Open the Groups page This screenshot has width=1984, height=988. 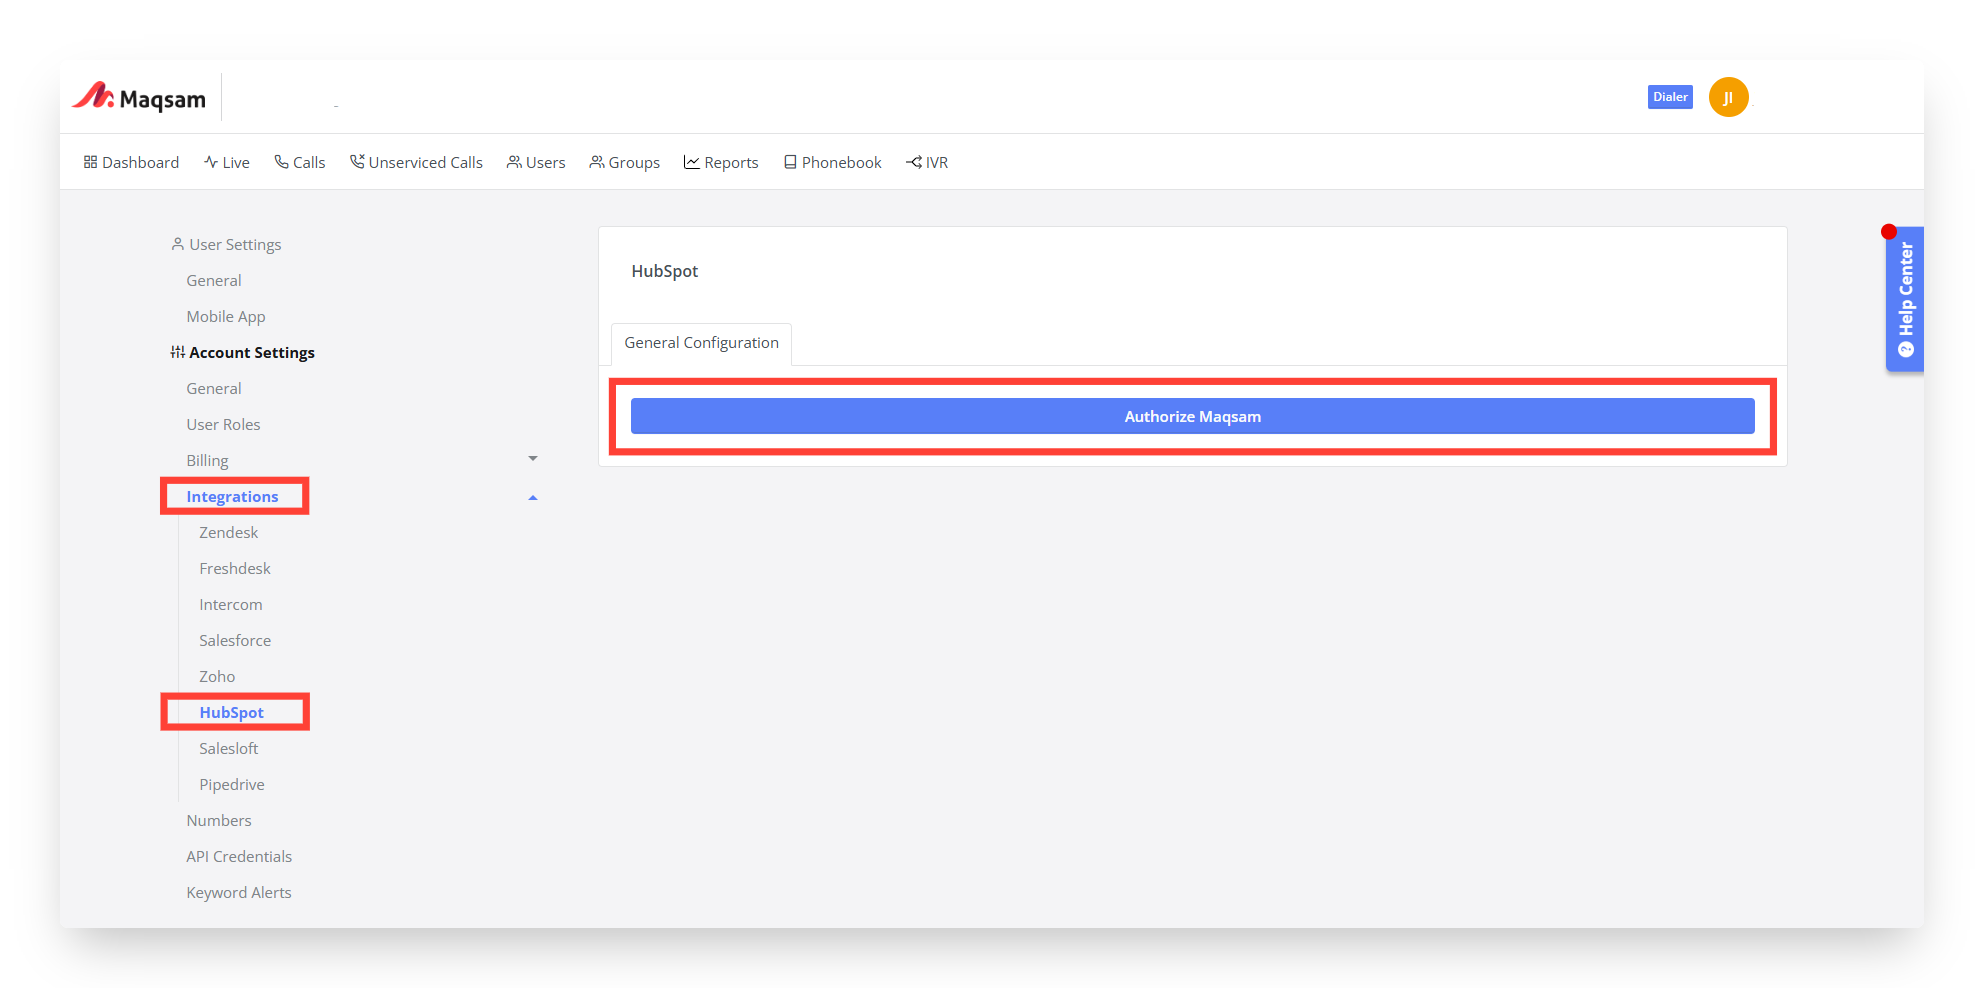pos(625,162)
